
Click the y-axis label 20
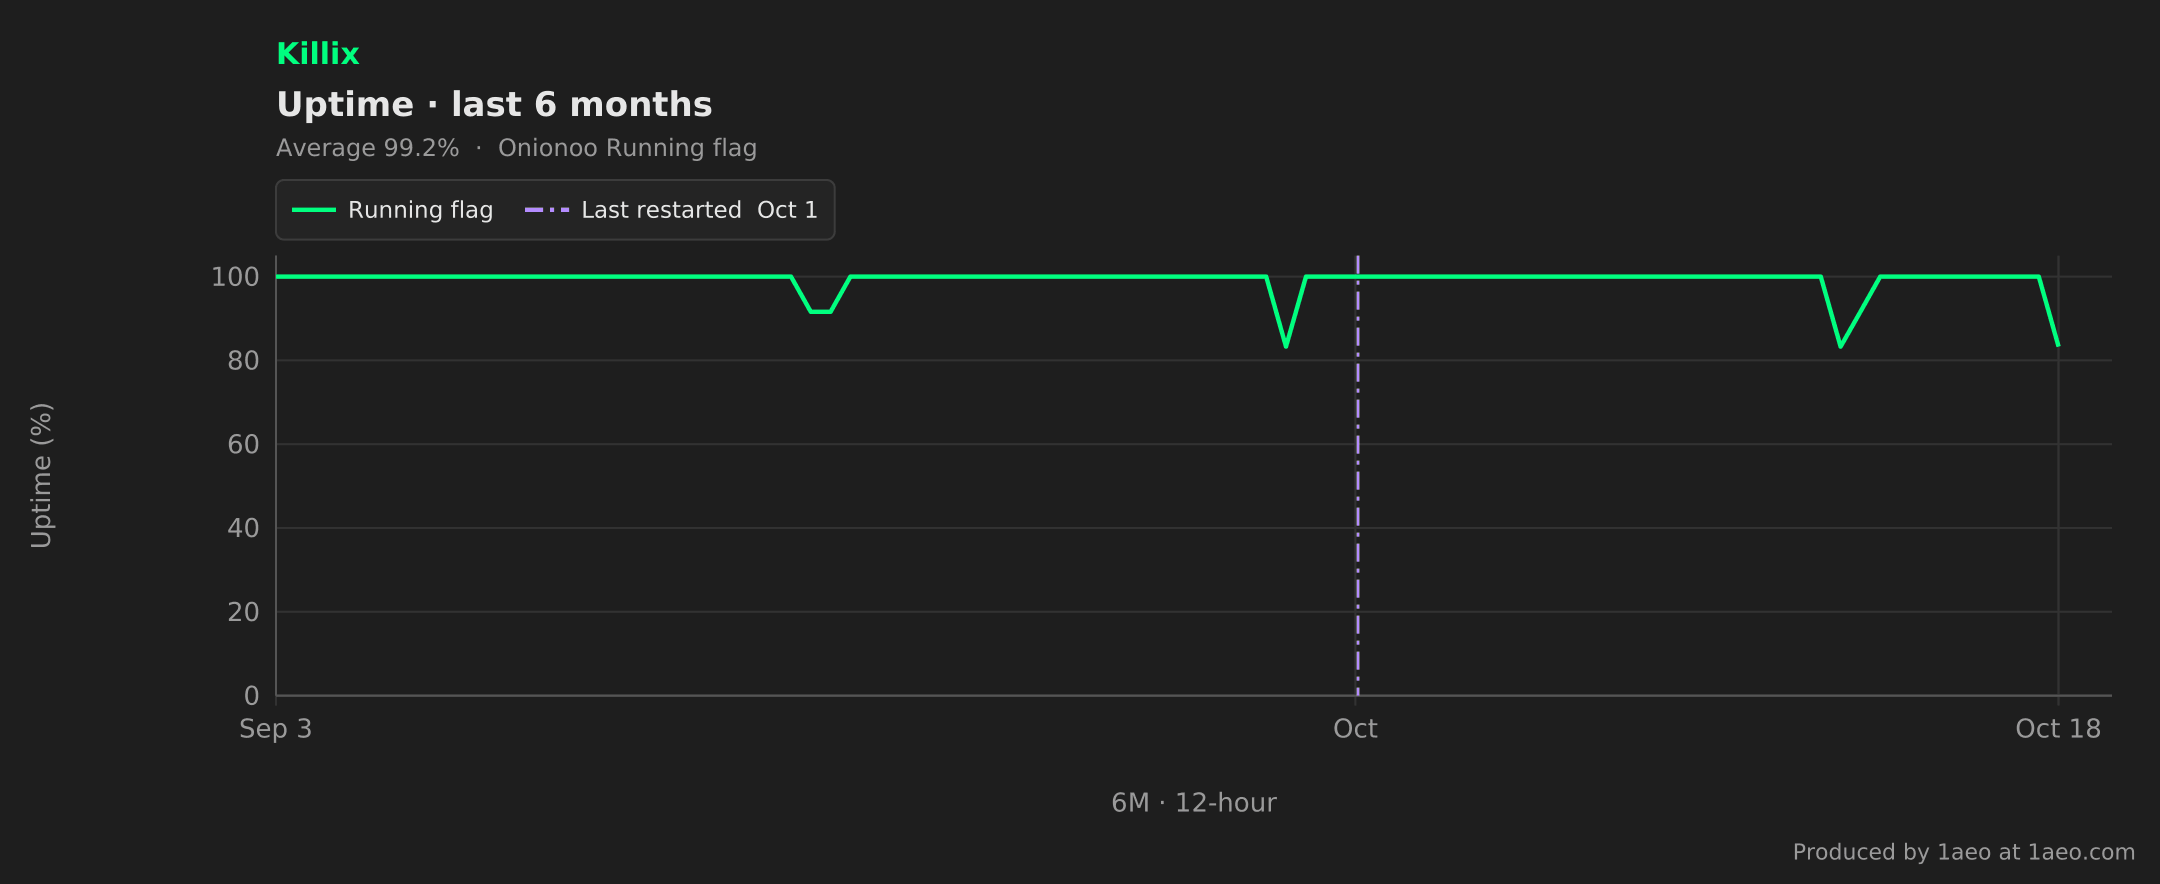(243, 612)
